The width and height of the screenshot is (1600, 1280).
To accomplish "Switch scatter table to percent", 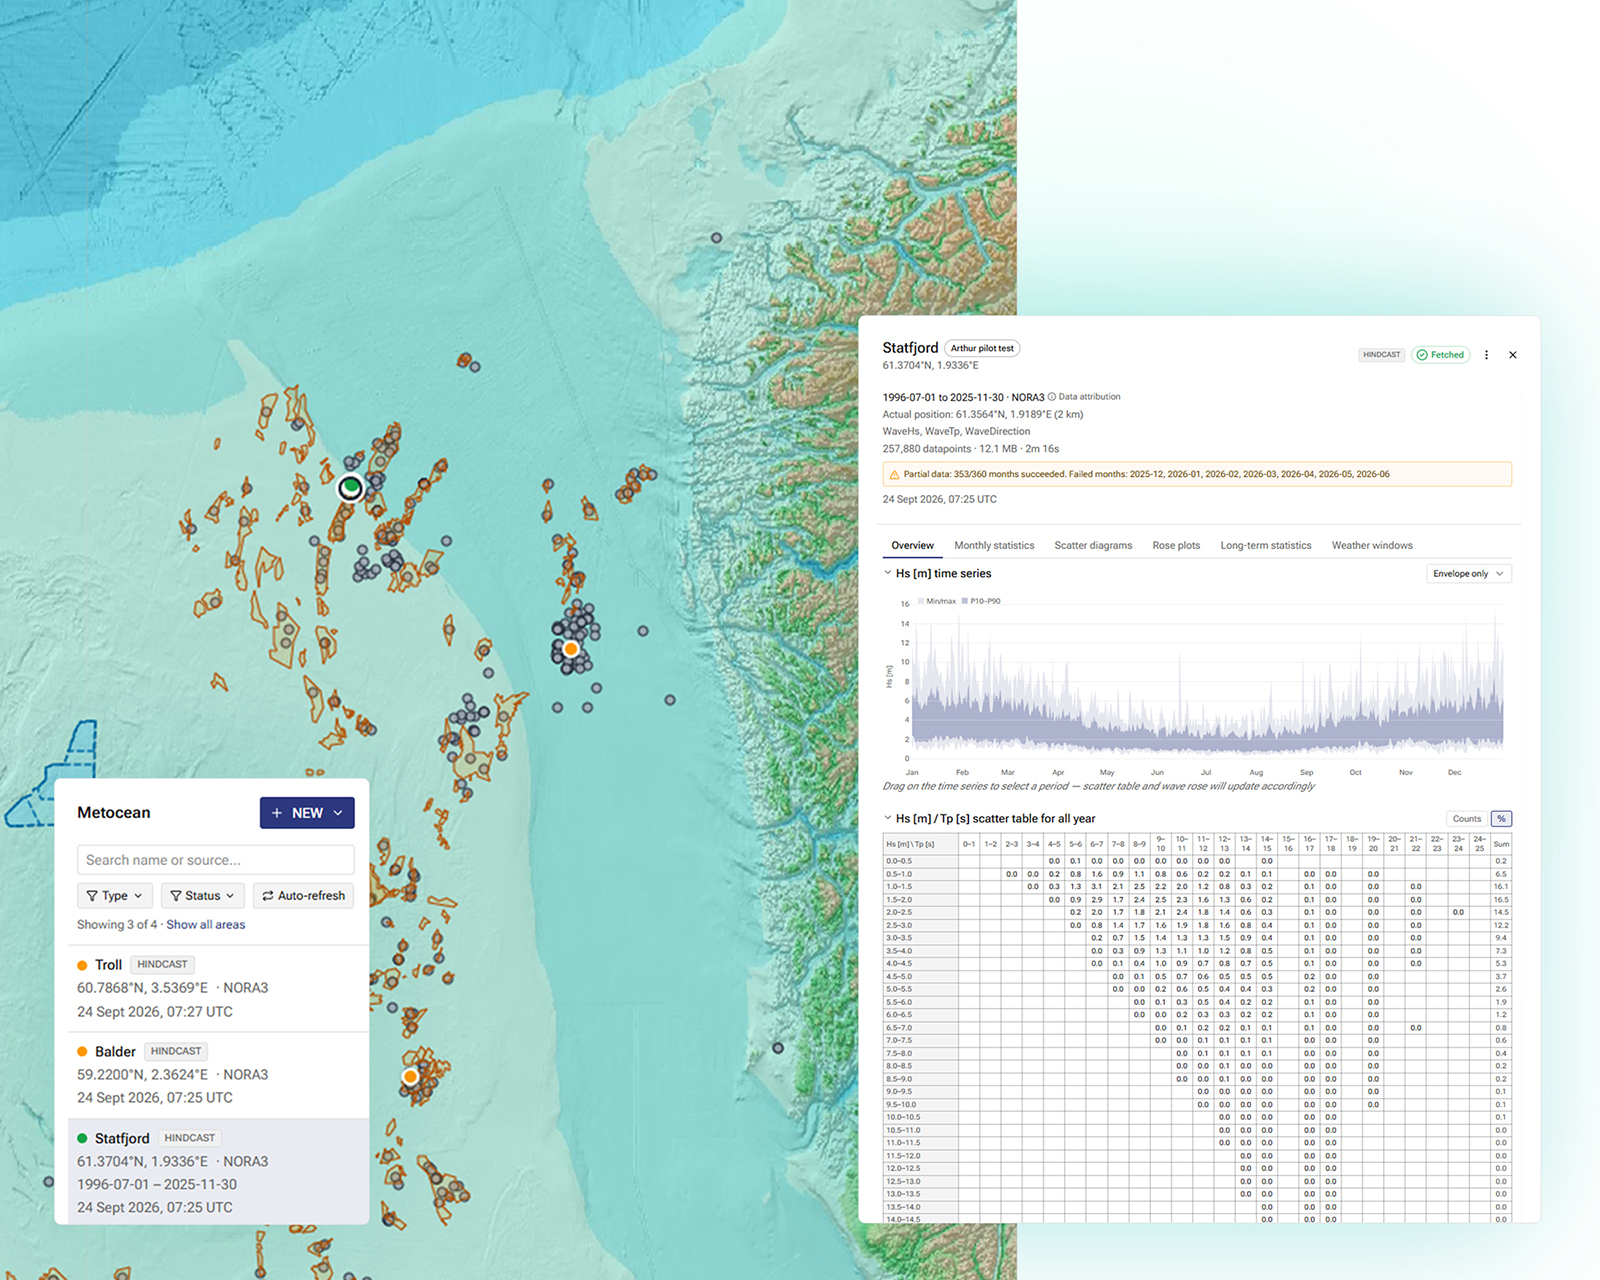I will click(x=1501, y=819).
